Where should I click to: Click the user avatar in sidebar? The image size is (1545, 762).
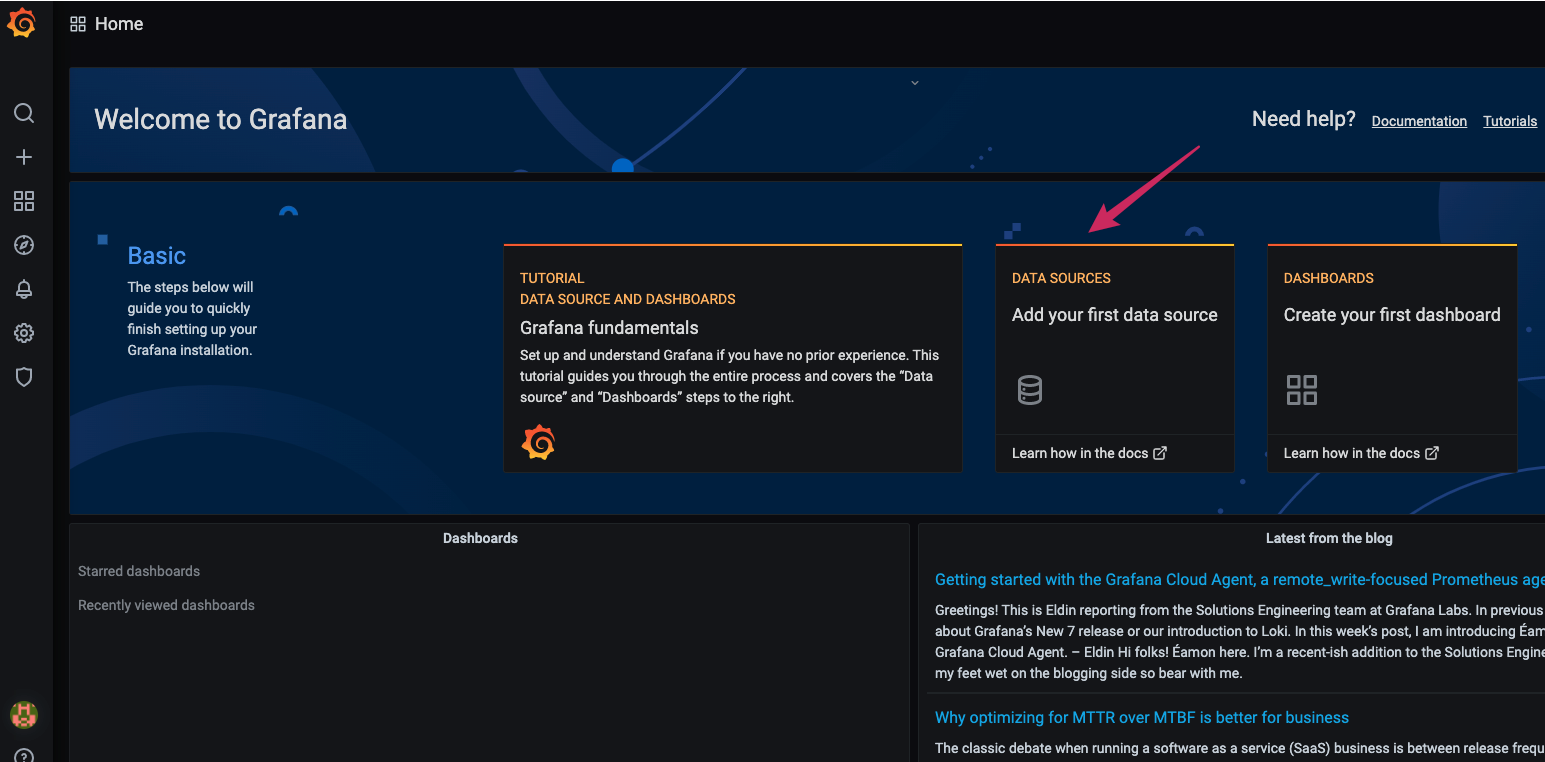tap(24, 714)
